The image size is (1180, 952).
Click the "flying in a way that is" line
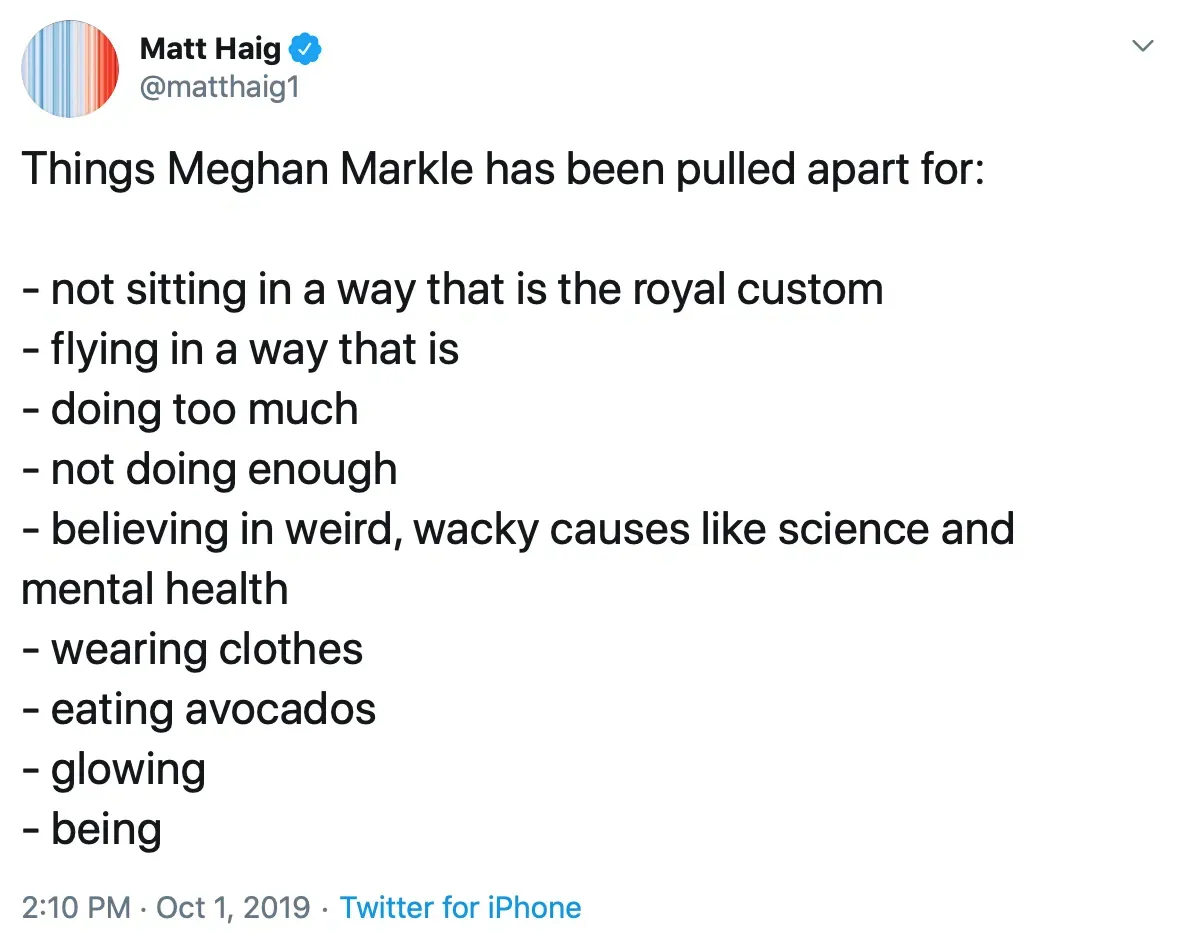pos(240,350)
